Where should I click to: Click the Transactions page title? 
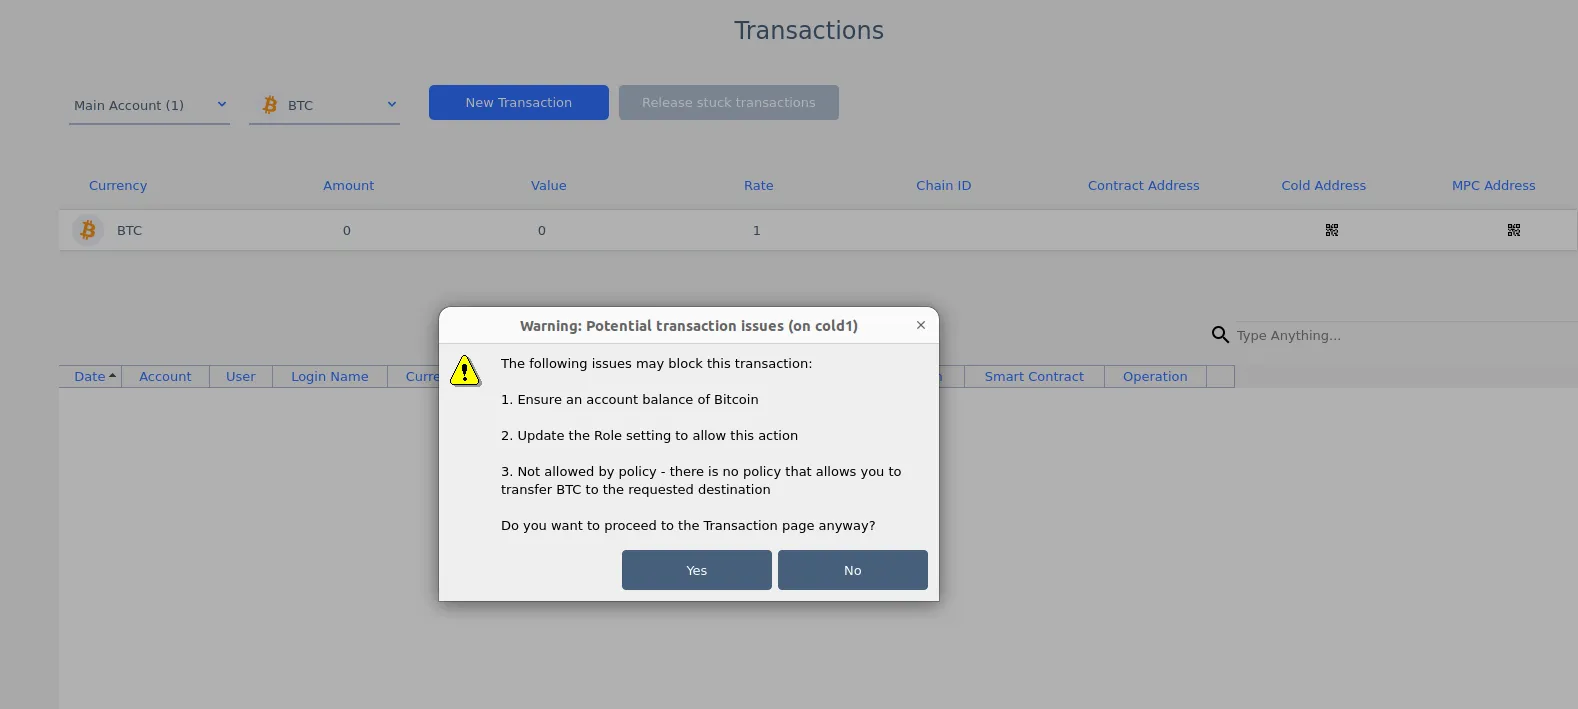tap(809, 31)
